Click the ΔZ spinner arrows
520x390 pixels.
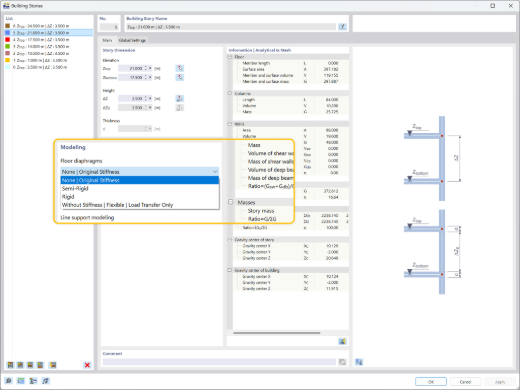coord(146,99)
